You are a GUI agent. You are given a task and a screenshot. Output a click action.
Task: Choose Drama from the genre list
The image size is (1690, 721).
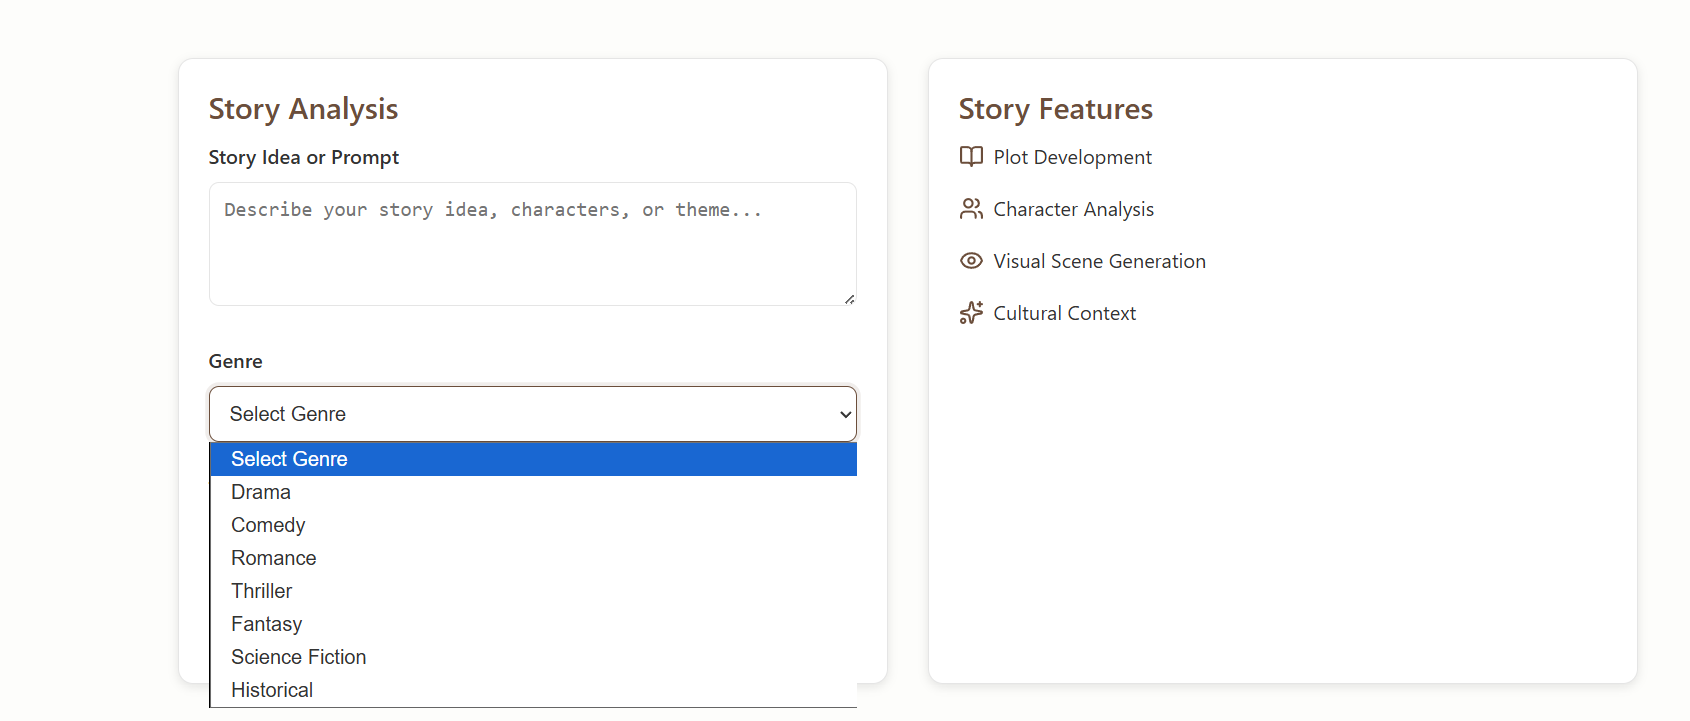tap(261, 492)
